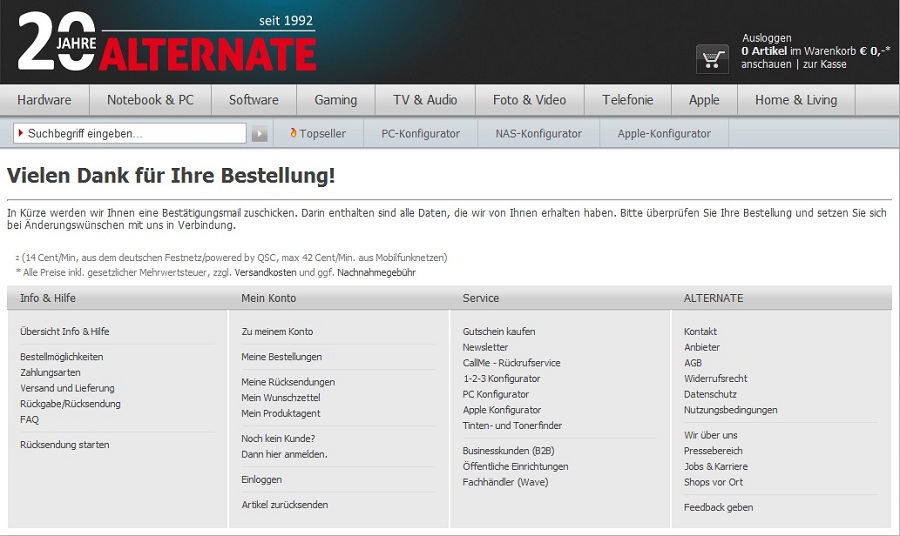Click the shopping cart icon
Image resolution: width=900 pixels, height=536 pixels.
712,59
